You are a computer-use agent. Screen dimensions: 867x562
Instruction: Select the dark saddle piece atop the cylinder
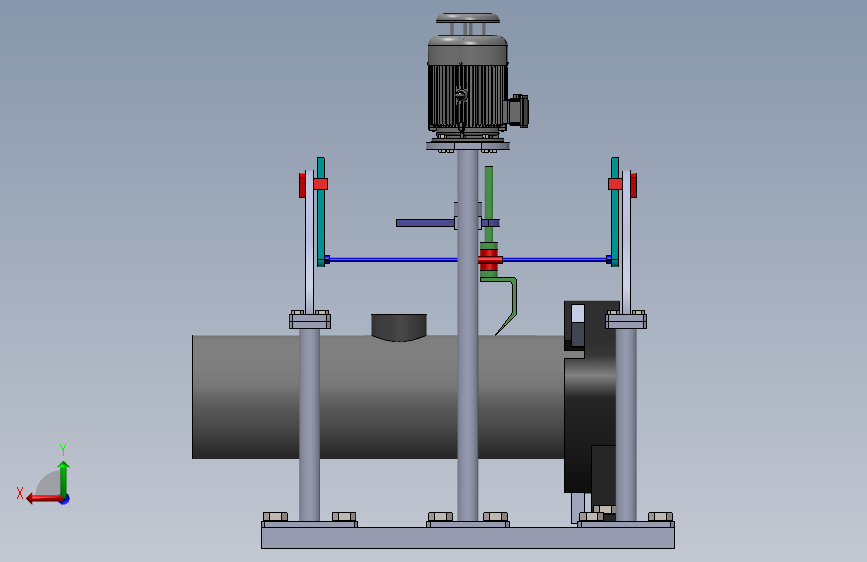[x=399, y=327]
